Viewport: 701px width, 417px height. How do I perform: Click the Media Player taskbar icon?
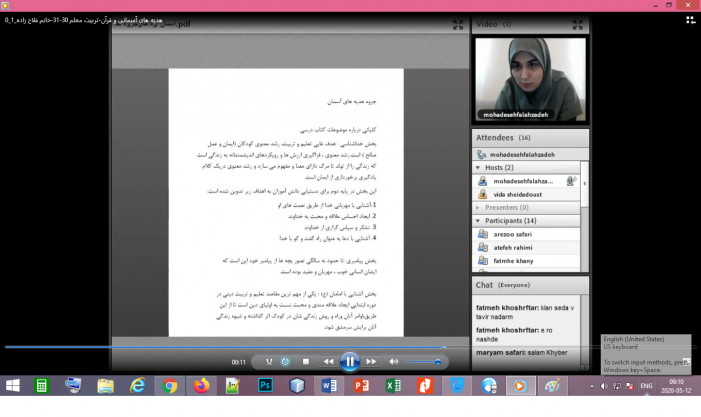pos(520,386)
